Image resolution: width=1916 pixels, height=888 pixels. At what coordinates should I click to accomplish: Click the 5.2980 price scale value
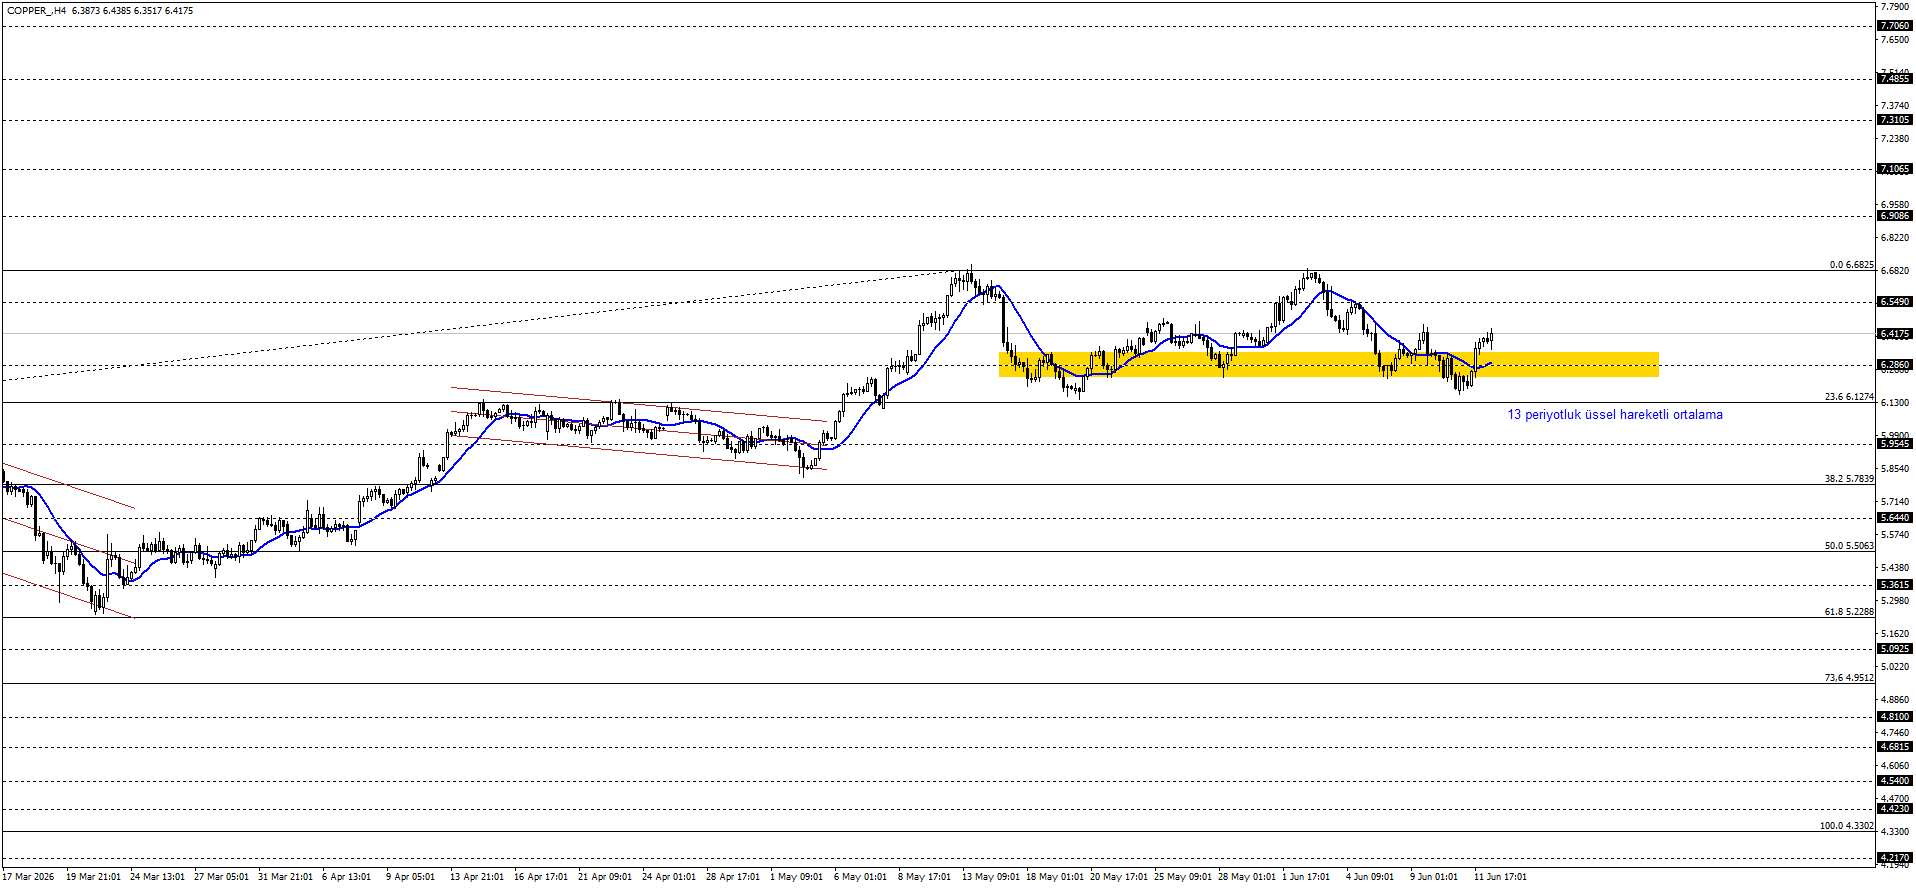coord(1895,601)
